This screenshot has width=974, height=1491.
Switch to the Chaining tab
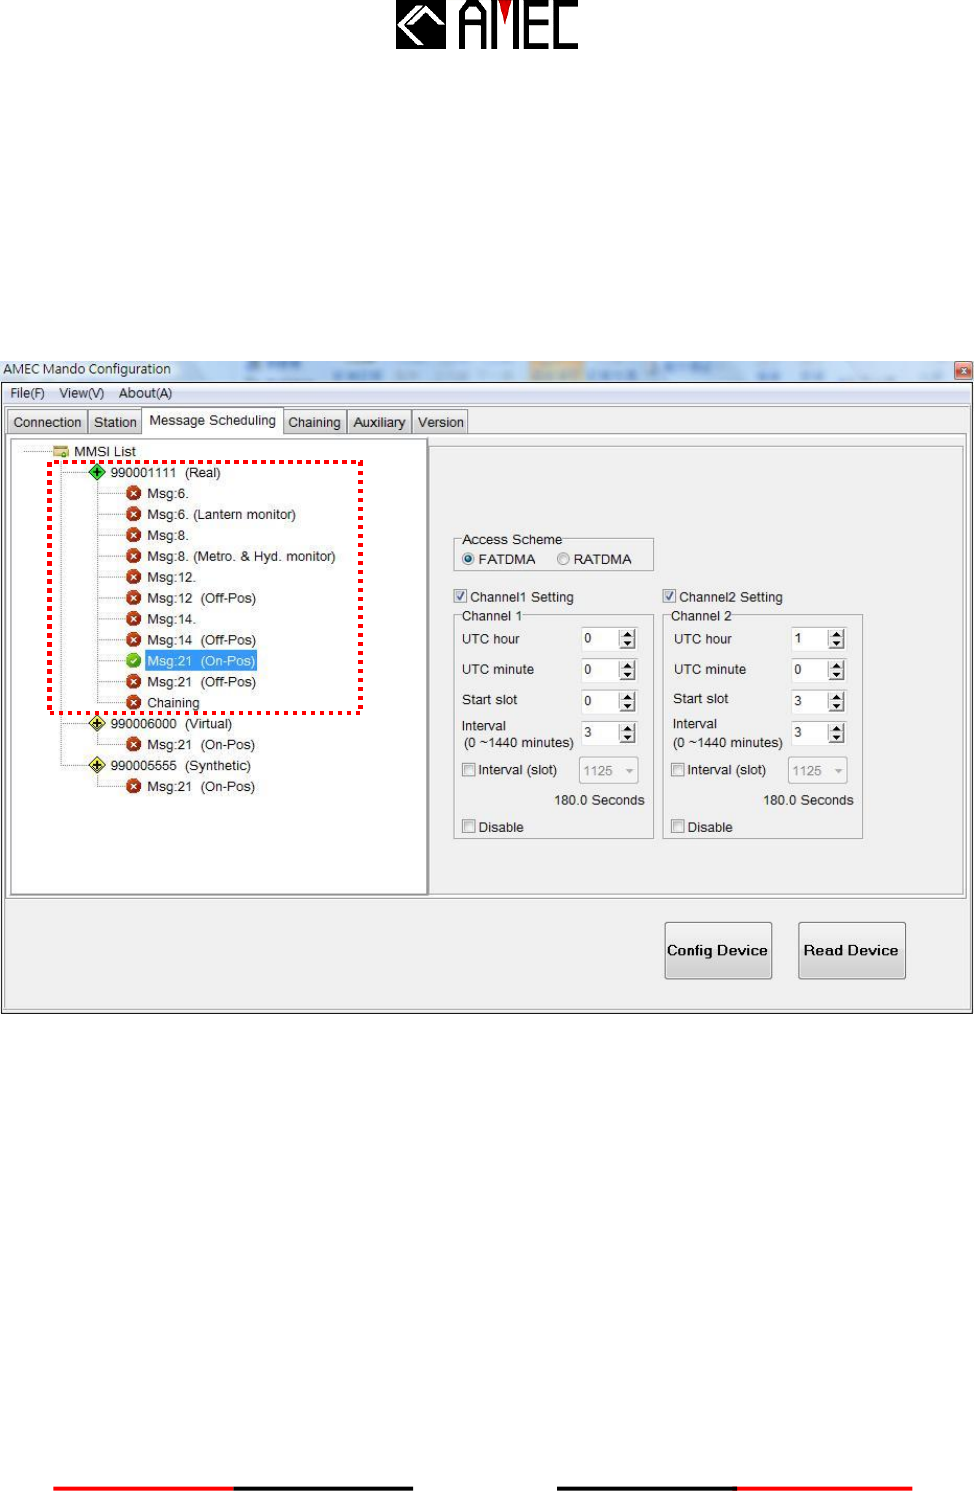(x=314, y=422)
